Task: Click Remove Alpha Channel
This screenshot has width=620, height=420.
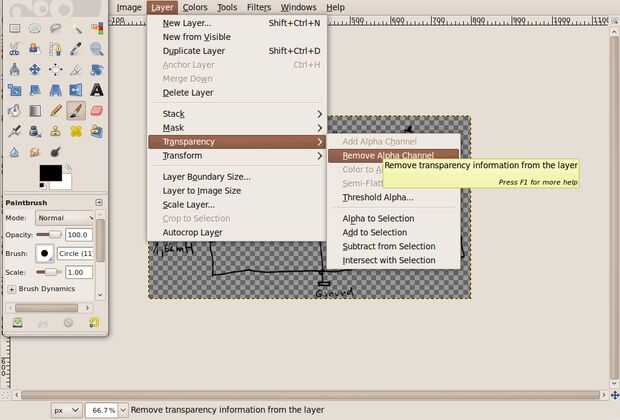Action: click(393, 155)
